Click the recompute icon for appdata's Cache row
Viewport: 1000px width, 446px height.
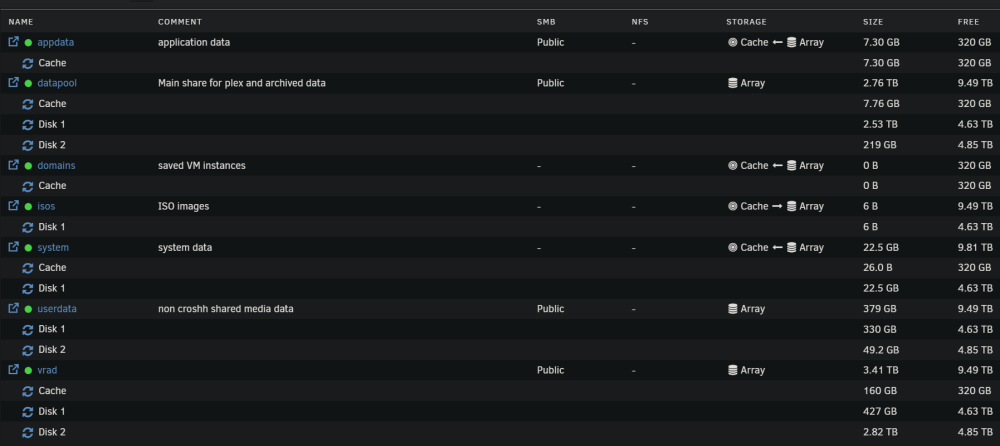tap(27, 63)
